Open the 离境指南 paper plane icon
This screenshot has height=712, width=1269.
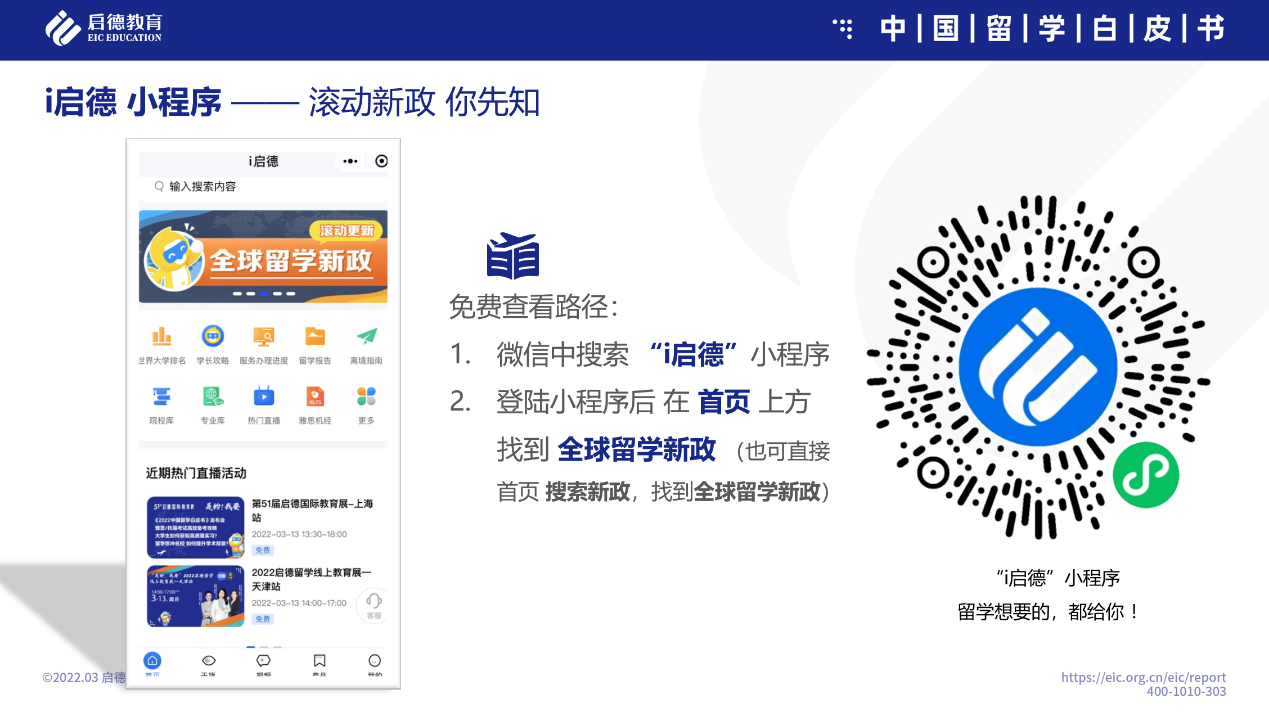(366, 337)
